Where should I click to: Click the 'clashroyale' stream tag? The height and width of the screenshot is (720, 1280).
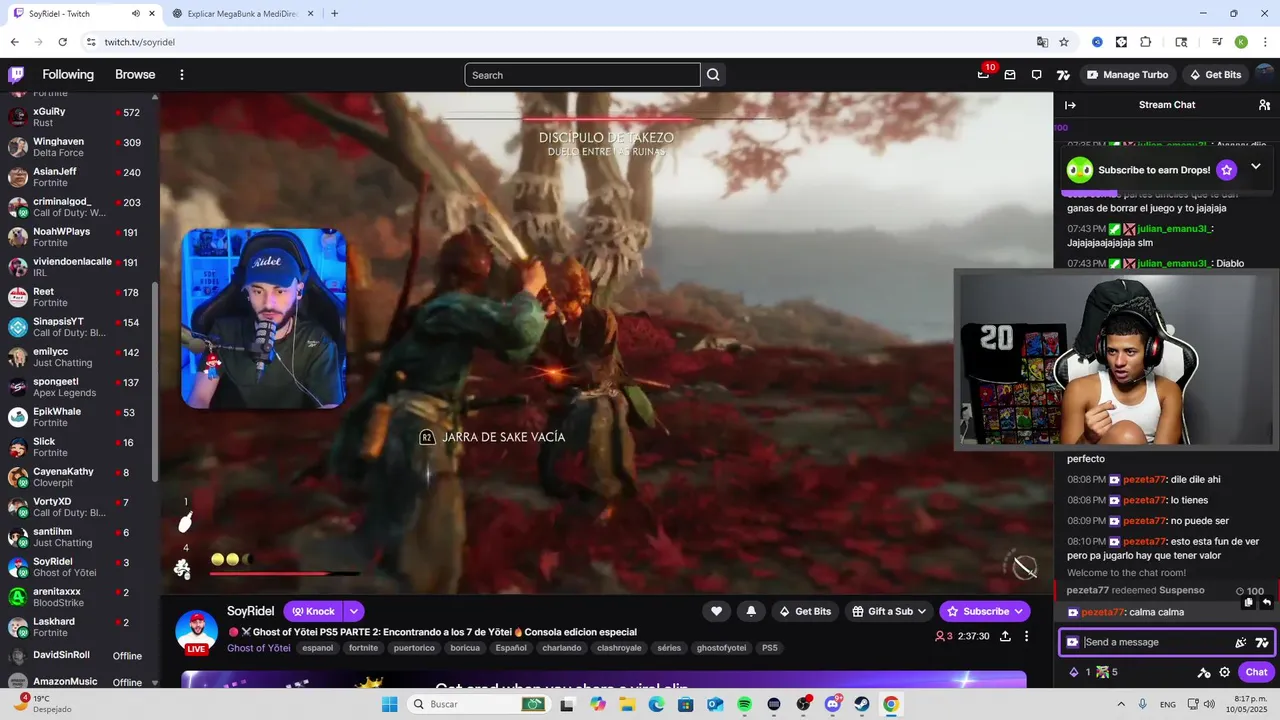pyautogui.click(x=618, y=648)
